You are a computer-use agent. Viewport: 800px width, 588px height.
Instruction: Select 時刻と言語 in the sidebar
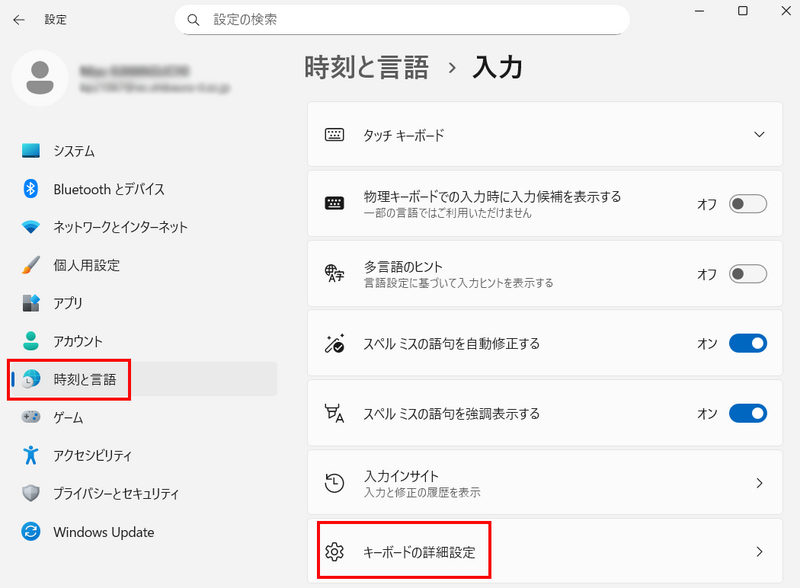[x=84, y=379]
